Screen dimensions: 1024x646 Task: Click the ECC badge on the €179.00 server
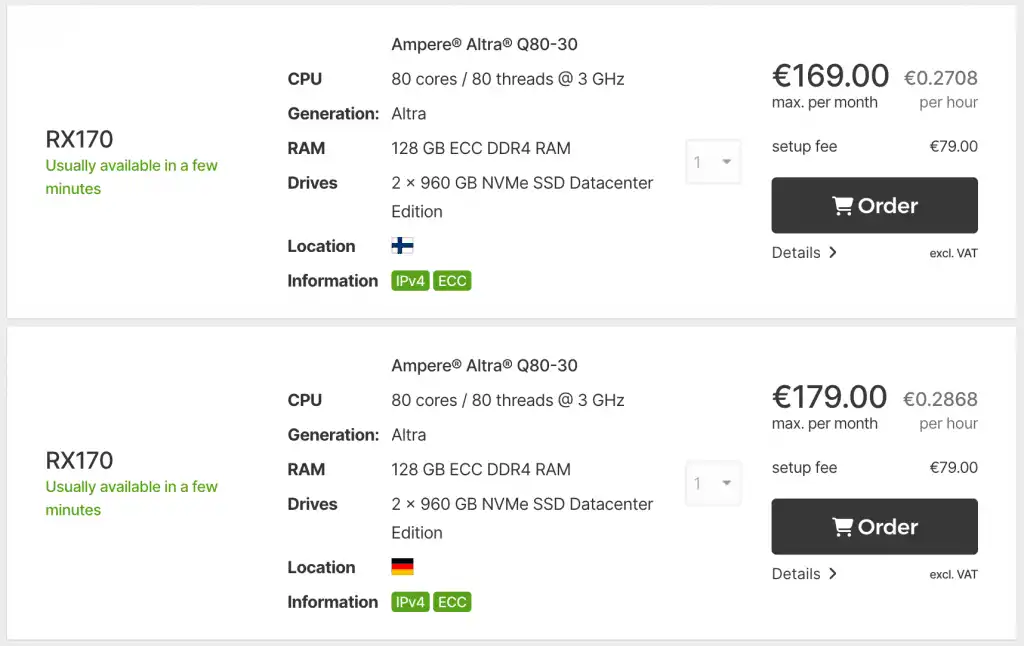(452, 602)
